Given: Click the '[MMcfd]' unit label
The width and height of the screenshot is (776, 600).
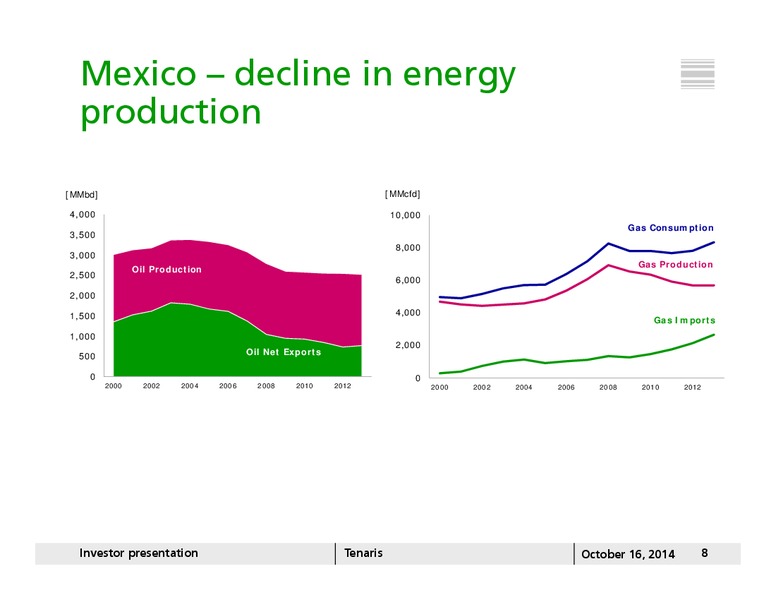Looking at the screenshot, I should click(x=403, y=194).
